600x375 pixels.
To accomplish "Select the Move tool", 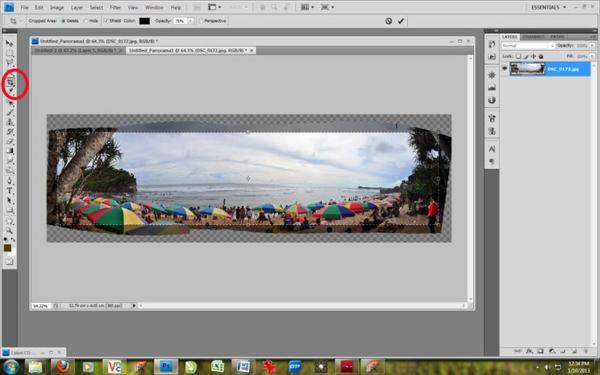I will tap(10, 43).
